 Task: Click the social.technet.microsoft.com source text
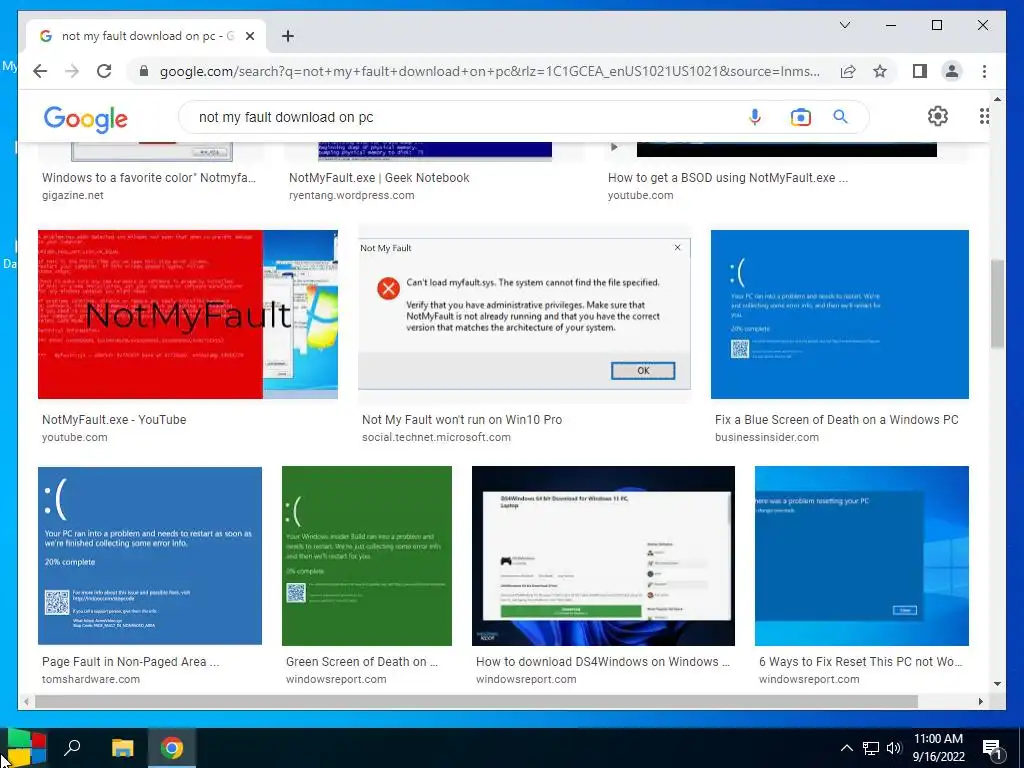436,438
